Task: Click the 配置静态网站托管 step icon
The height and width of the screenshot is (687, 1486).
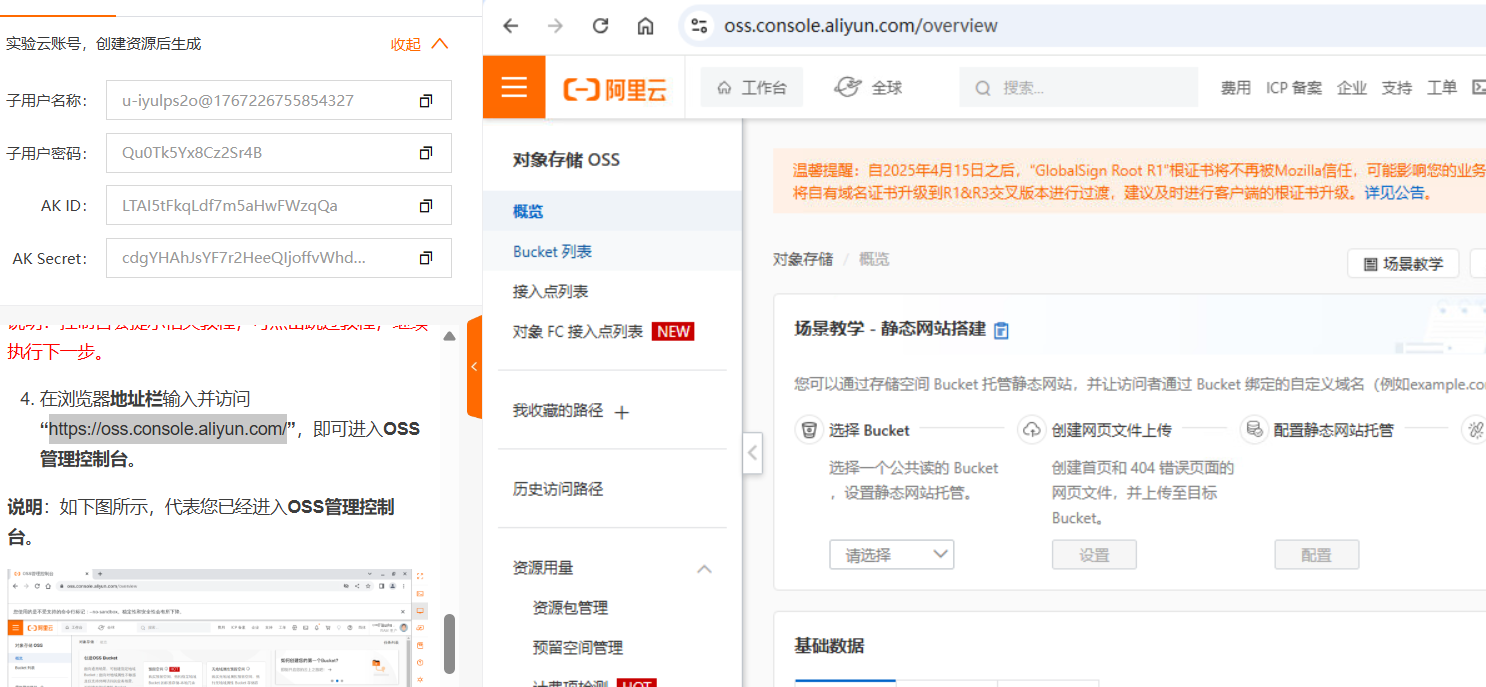Action: pos(1253,430)
